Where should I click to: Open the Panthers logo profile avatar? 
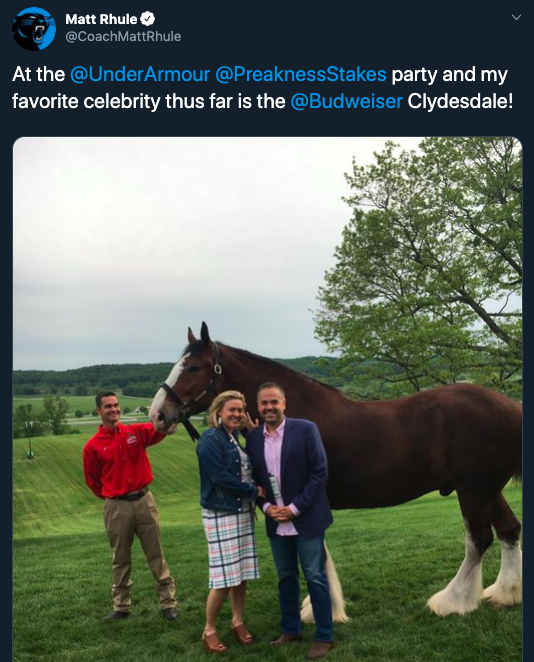click(34, 29)
